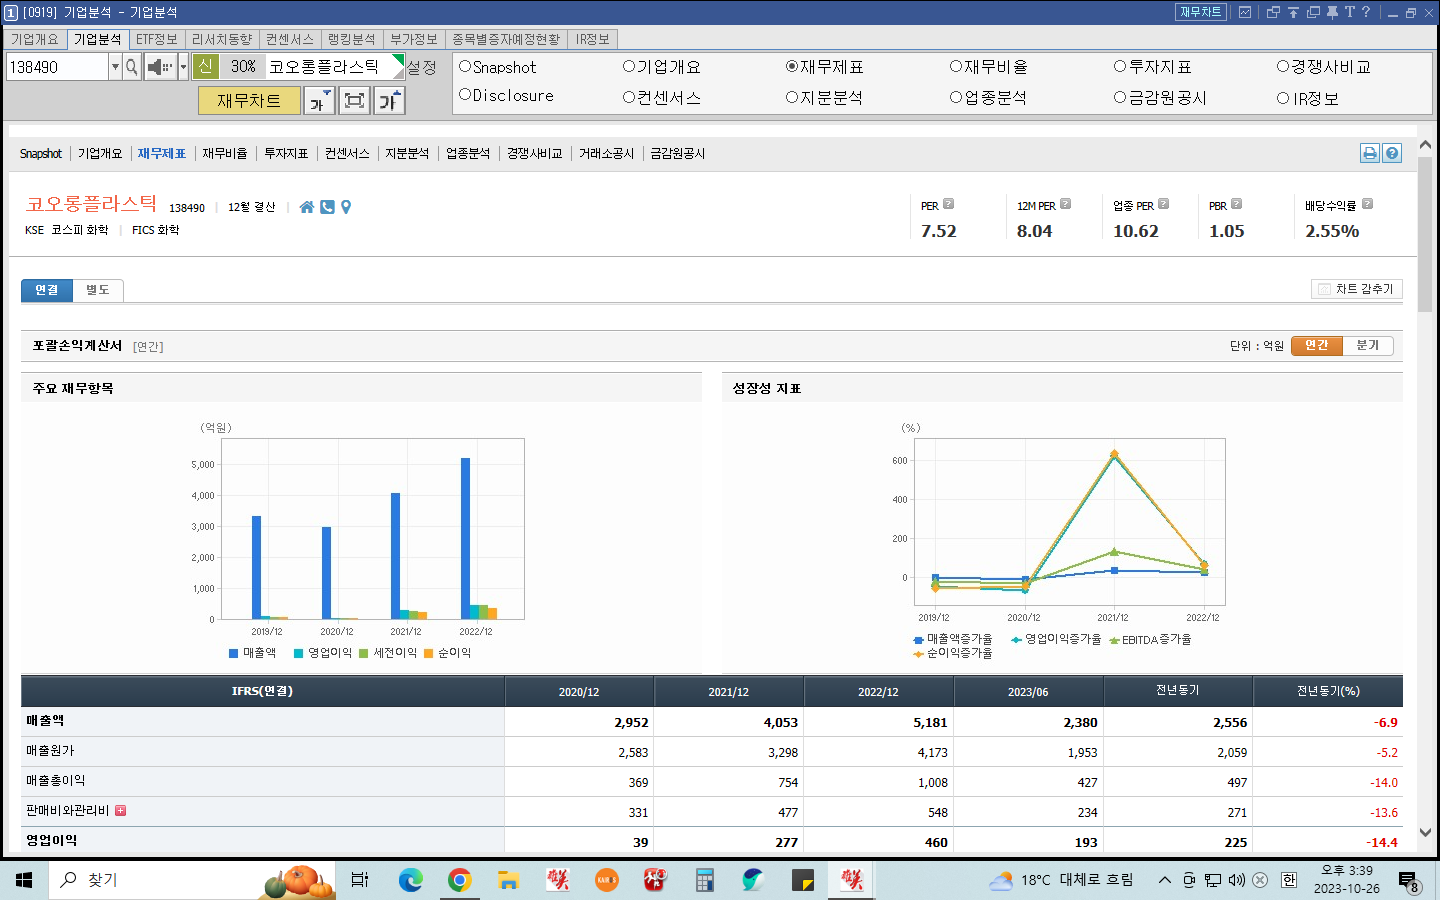Expand 판매비와관리비 row with plus icon

pyautogui.click(x=120, y=810)
